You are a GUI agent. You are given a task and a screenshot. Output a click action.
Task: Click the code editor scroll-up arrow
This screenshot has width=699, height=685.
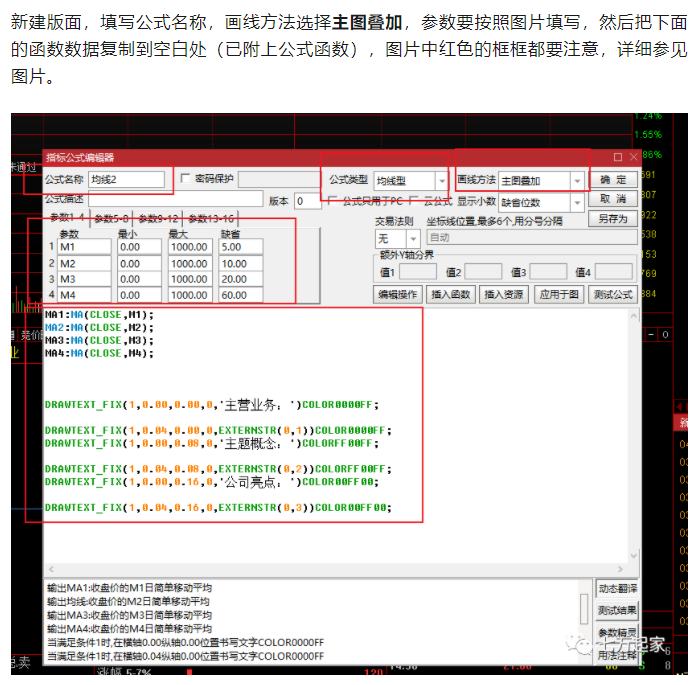point(634,316)
